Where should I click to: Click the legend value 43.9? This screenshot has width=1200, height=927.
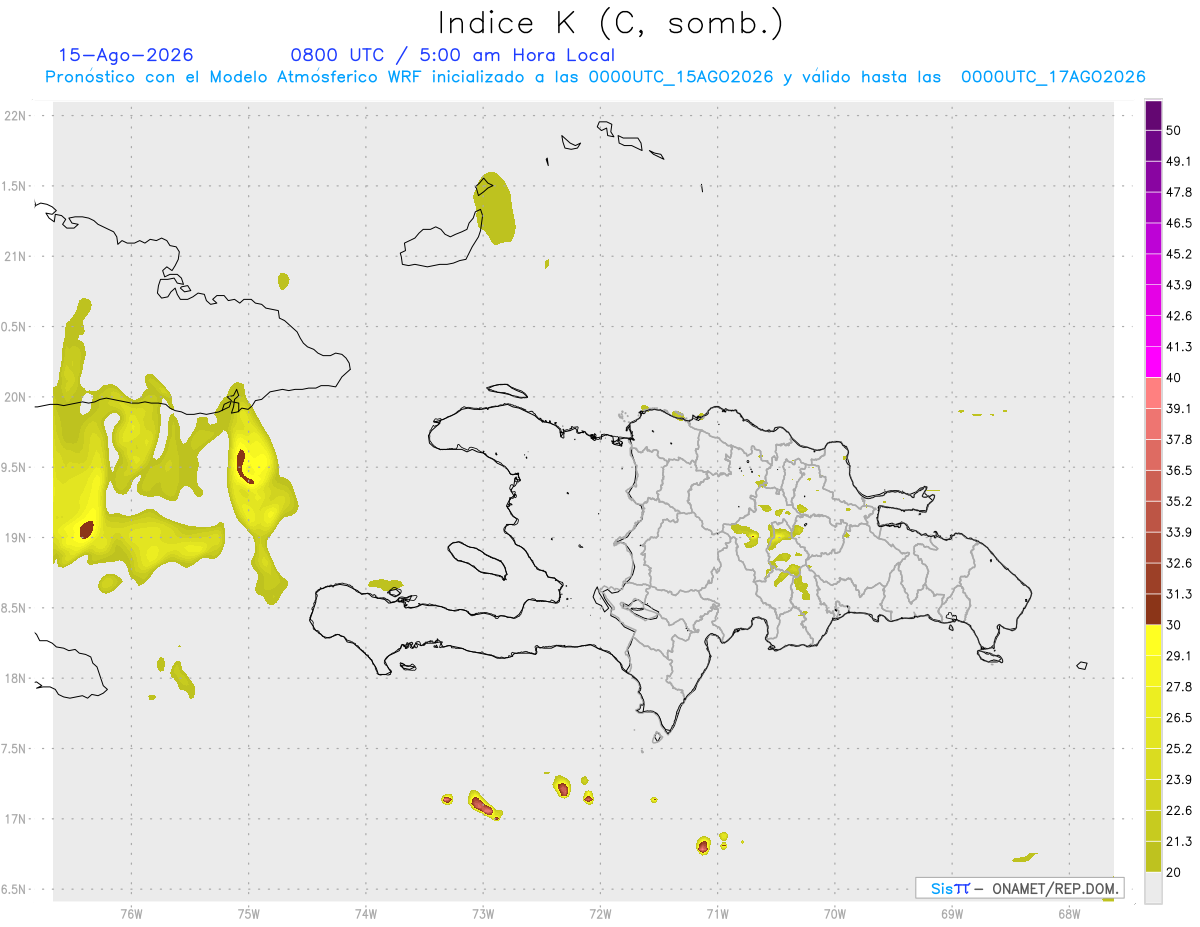point(1179,285)
